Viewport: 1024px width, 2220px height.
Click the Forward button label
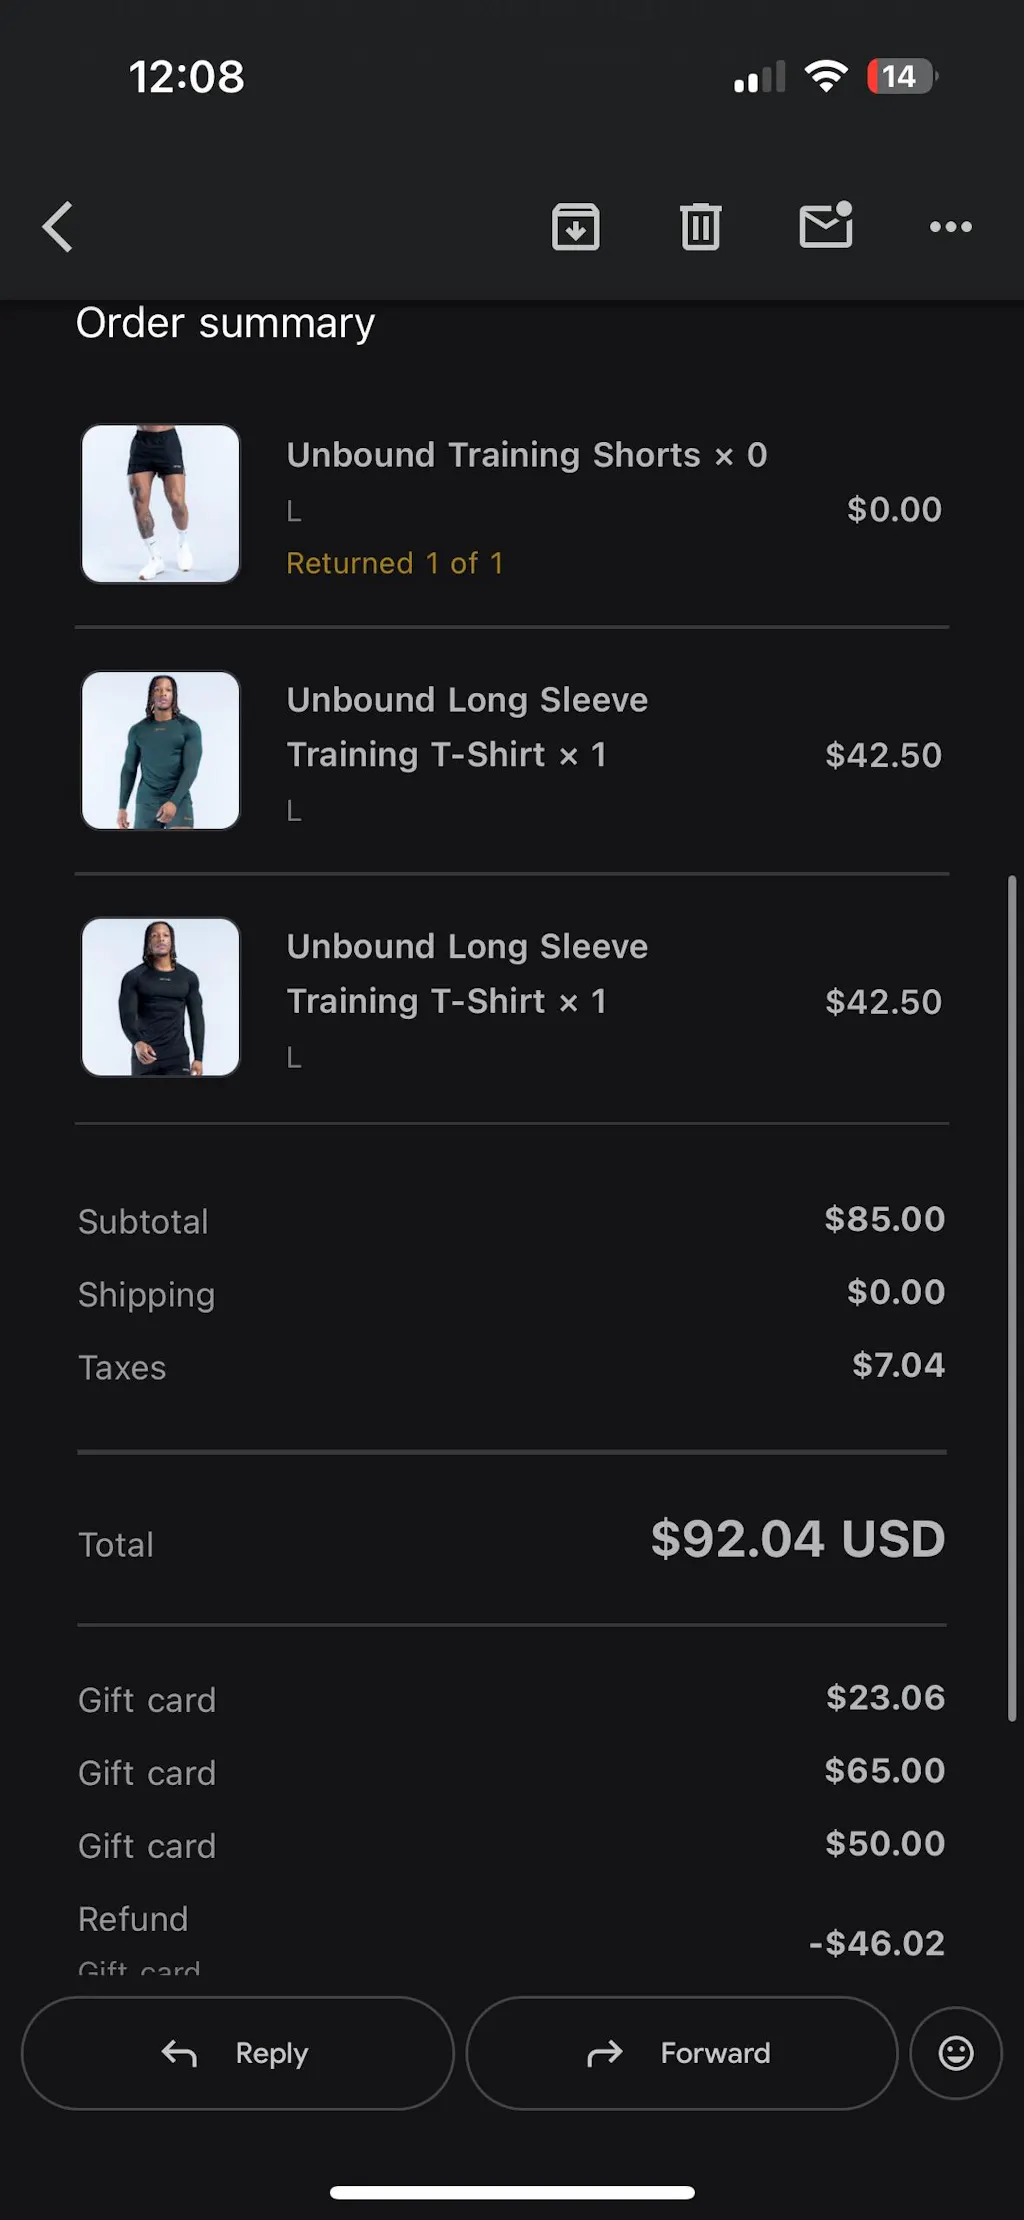tap(715, 2053)
